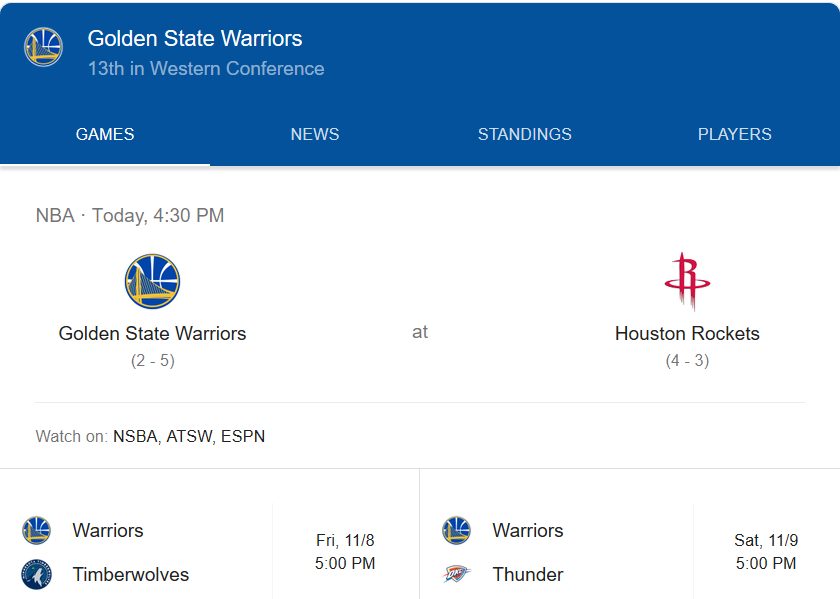This screenshot has height=599, width=840.
Task: Open the Sat 11/9 5:00 PM game
Action: [x=766, y=552]
